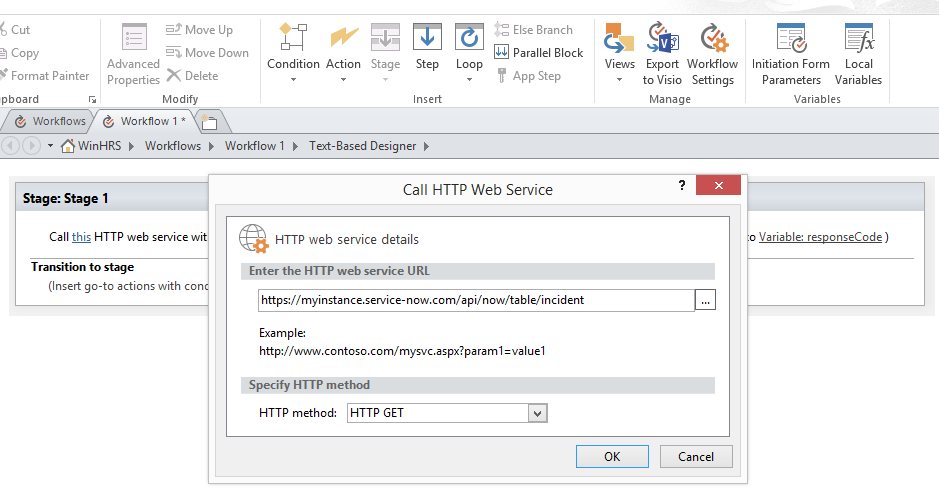Viewport: 939px width, 493px height.
Task: Click the Transition to stage label
Action: click(83, 267)
